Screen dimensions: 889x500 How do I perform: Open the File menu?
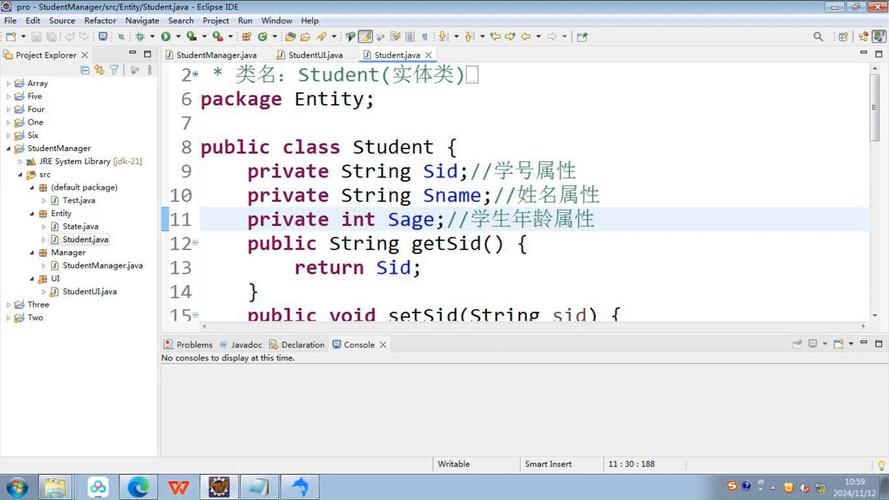coord(10,20)
